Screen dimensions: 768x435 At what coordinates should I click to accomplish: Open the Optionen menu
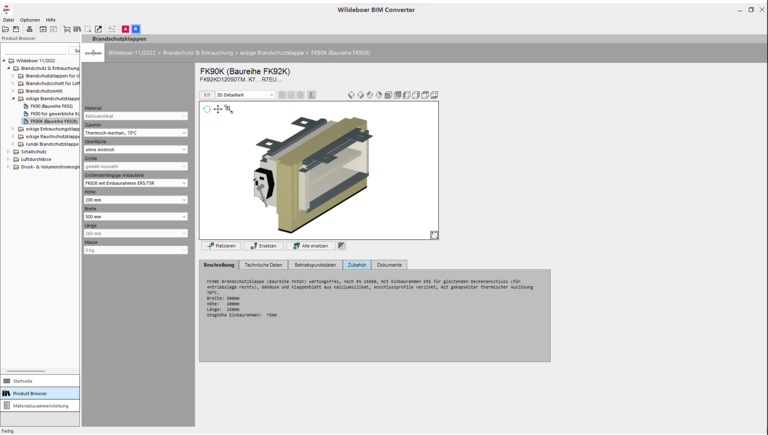pos(30,20)
